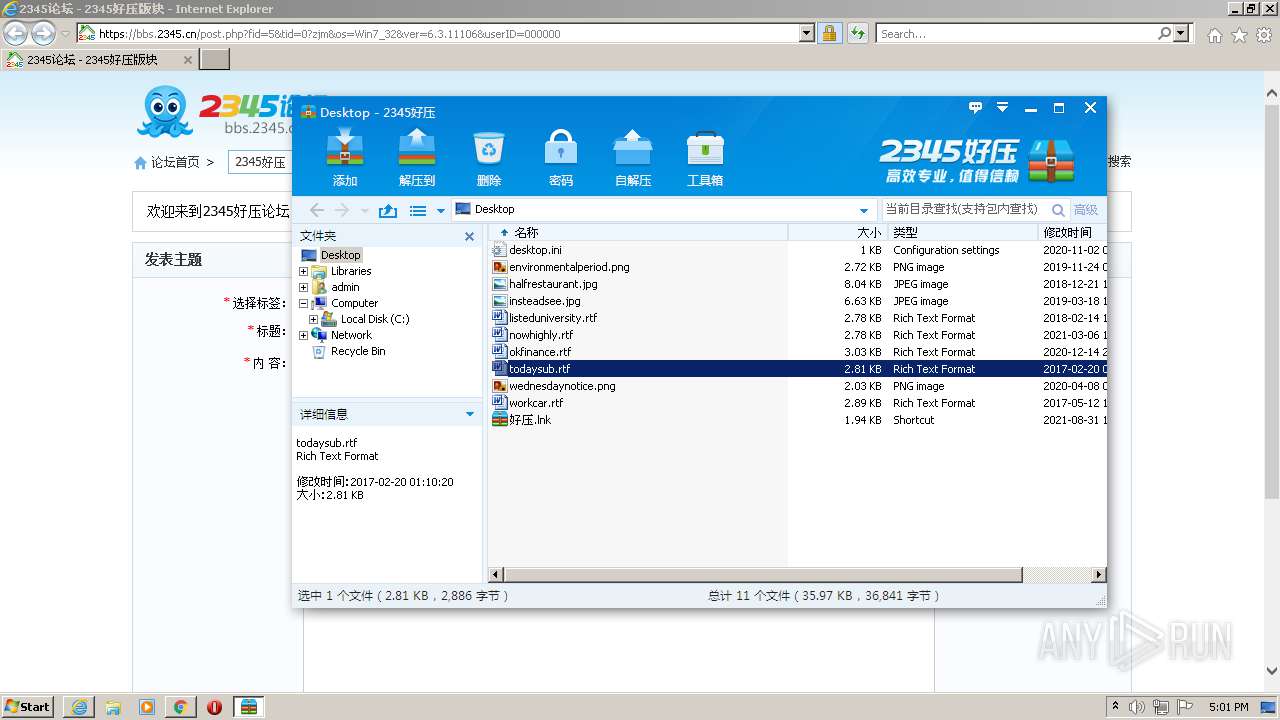Click the 添加 (Add) archive icon
The height and width of the screenshot is (720, 1280).
click(345, 158)
